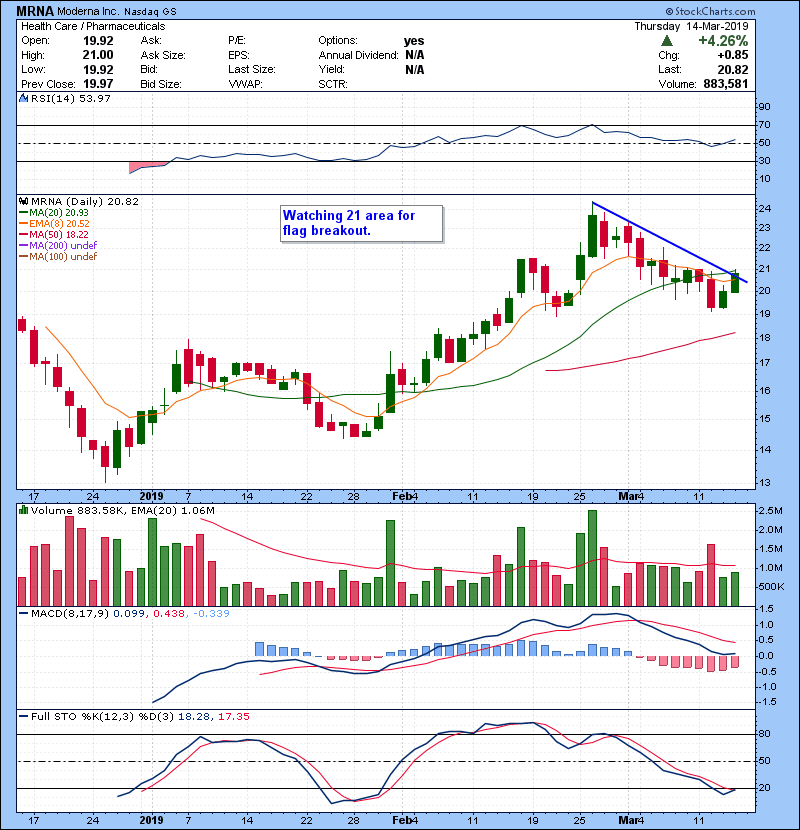Click the Open value 19.92
Viewport: 800px width, 830px height.
tap(98, 41)
